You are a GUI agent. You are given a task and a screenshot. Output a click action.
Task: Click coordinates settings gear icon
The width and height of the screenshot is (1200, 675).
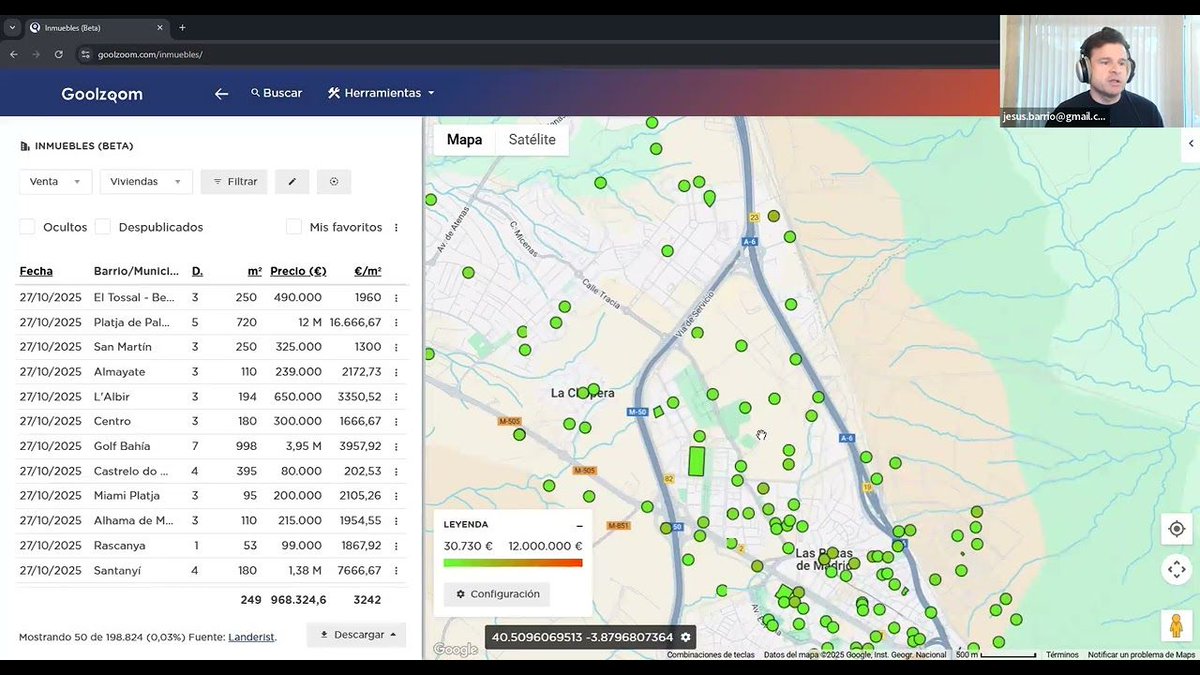tap(686, 637)
